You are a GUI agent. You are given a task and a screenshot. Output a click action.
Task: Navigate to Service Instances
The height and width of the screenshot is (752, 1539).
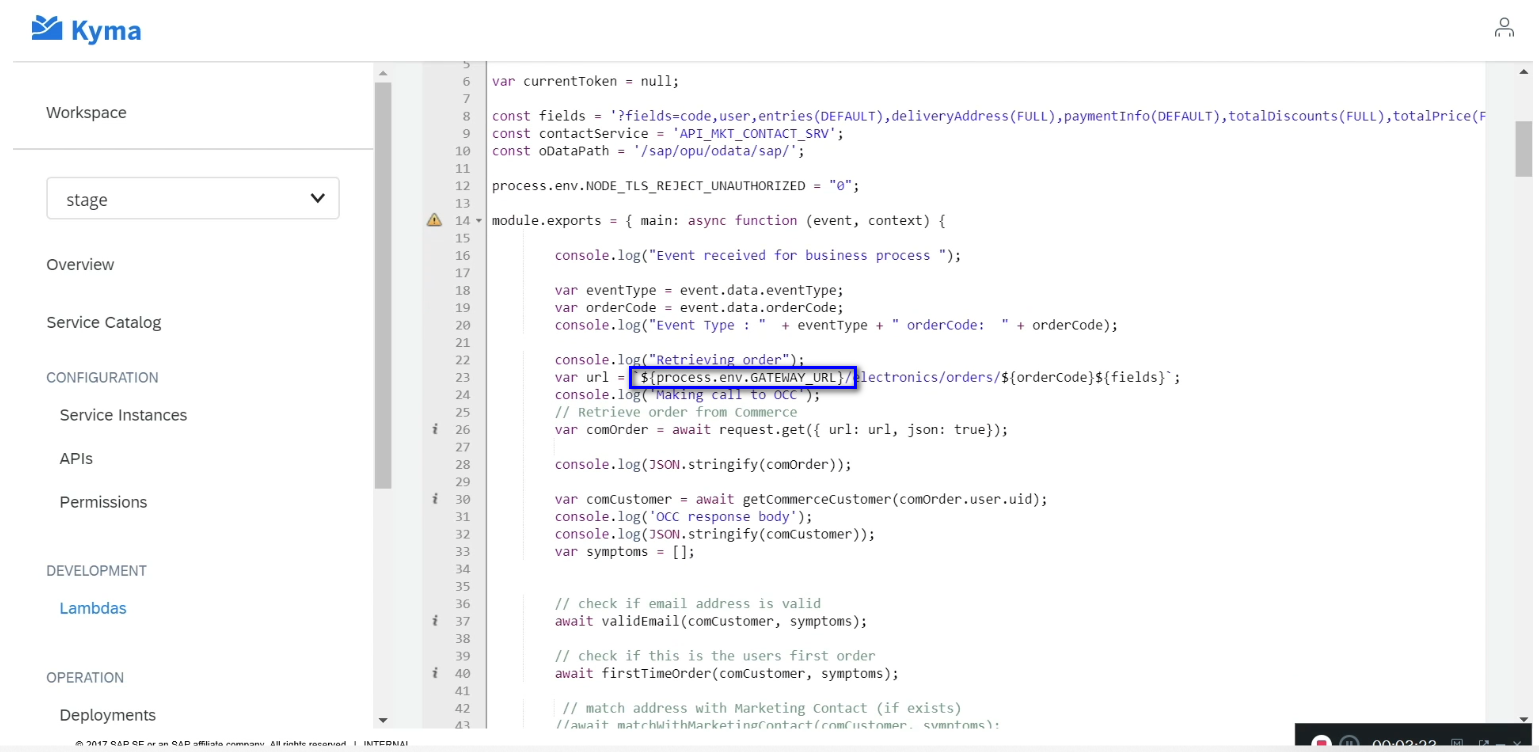point(123,415)
